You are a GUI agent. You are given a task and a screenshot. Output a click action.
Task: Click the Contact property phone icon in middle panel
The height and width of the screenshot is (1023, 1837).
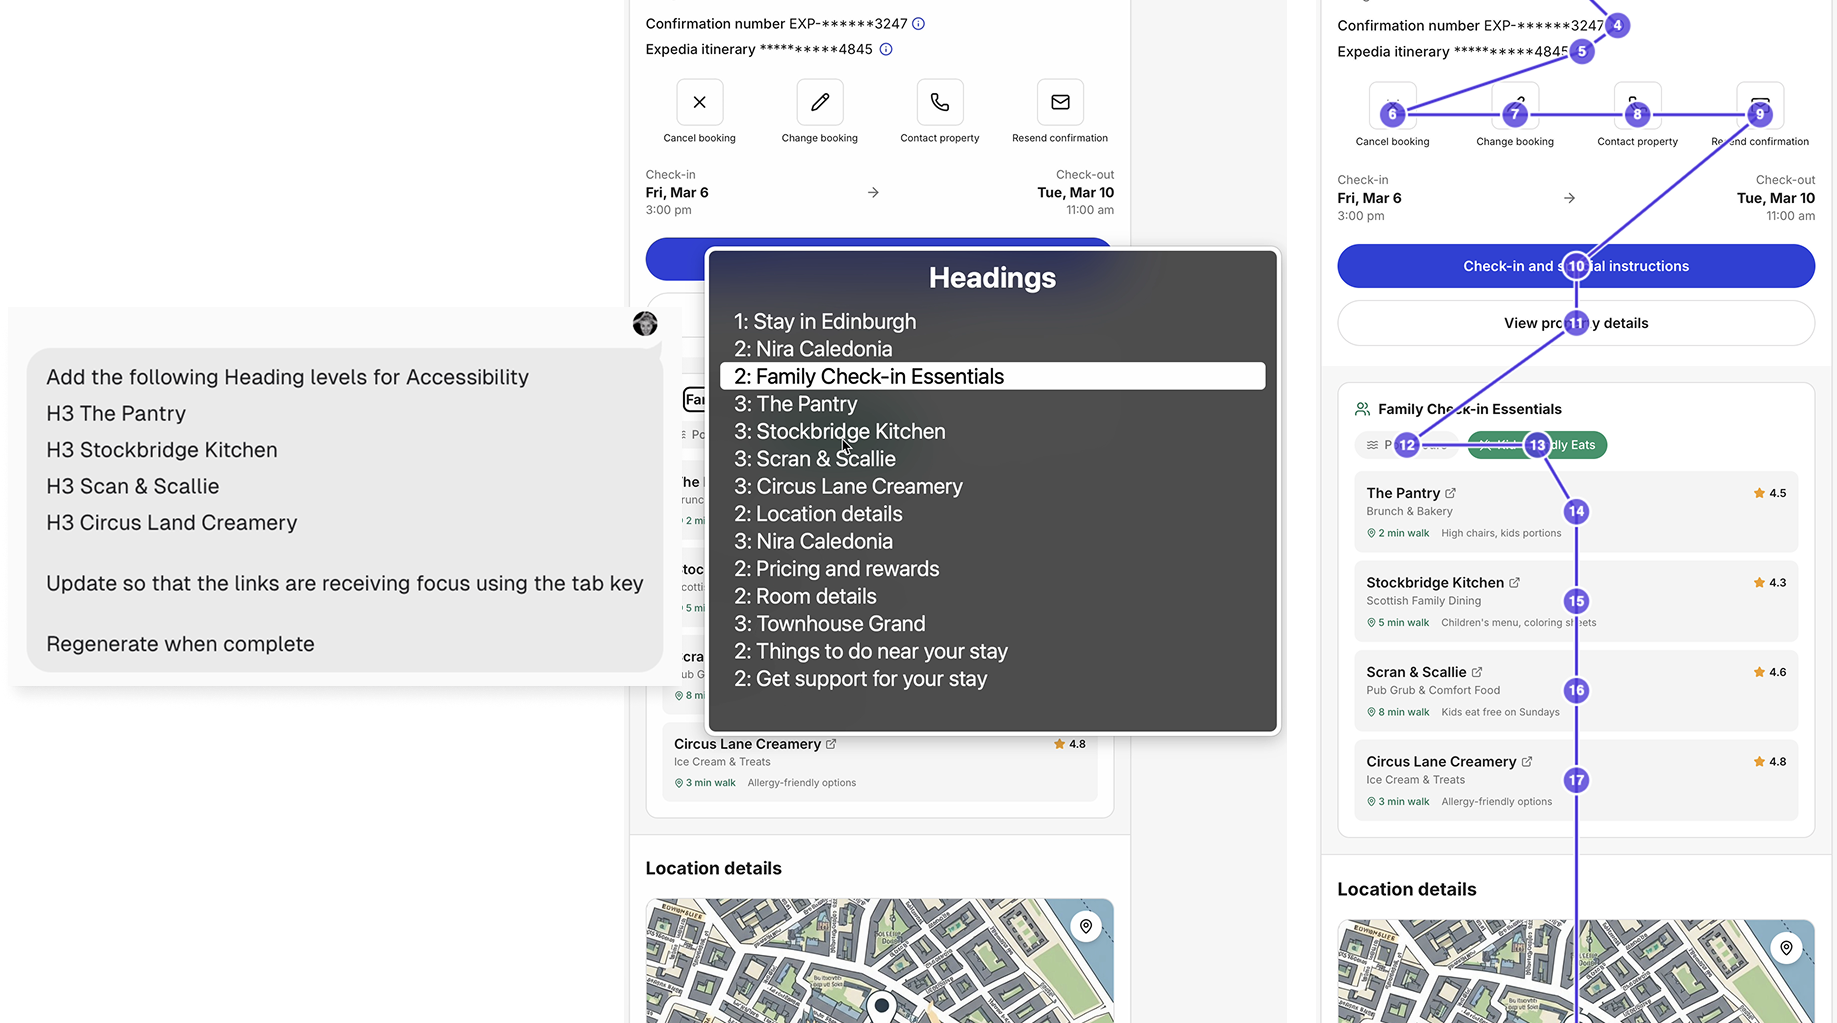[x=940, y=102]
